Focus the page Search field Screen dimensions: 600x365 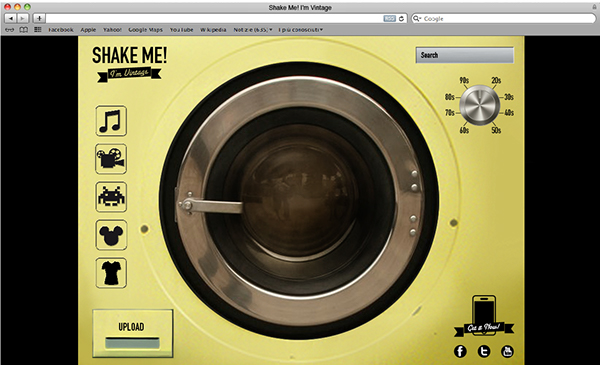click(465, 55)
